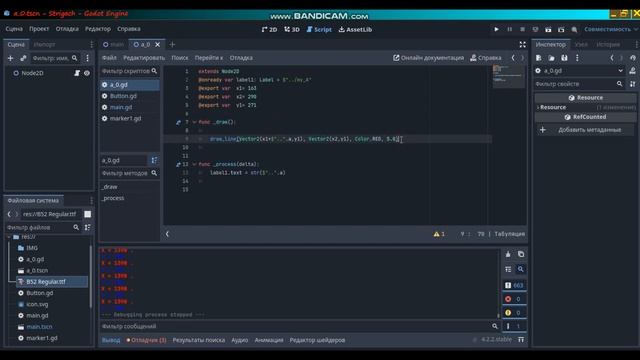
Task: Switch to the 2D workspace
Action: pyautogui.click(x=269, y=29)
